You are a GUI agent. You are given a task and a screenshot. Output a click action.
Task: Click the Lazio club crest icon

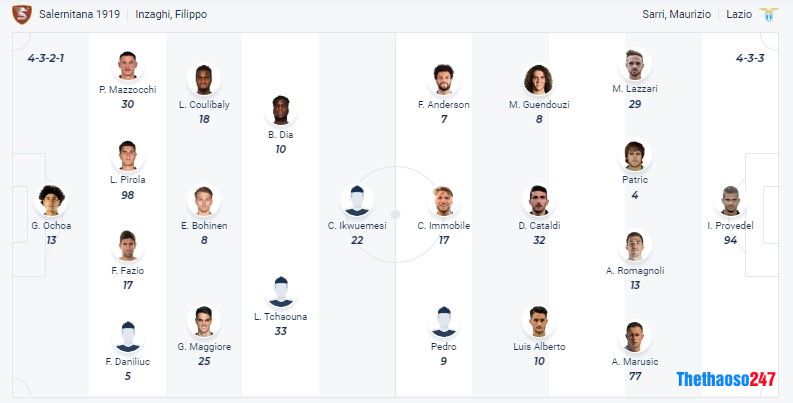point(769,15)
